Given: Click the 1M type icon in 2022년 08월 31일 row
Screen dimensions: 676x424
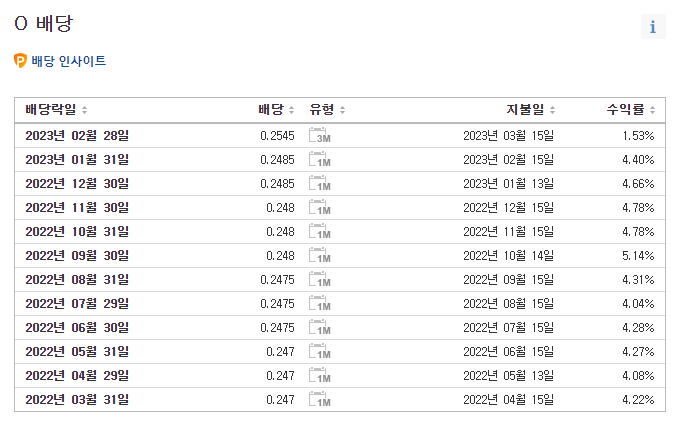Looking at the screenshot, I should click(x=319, y=280).
